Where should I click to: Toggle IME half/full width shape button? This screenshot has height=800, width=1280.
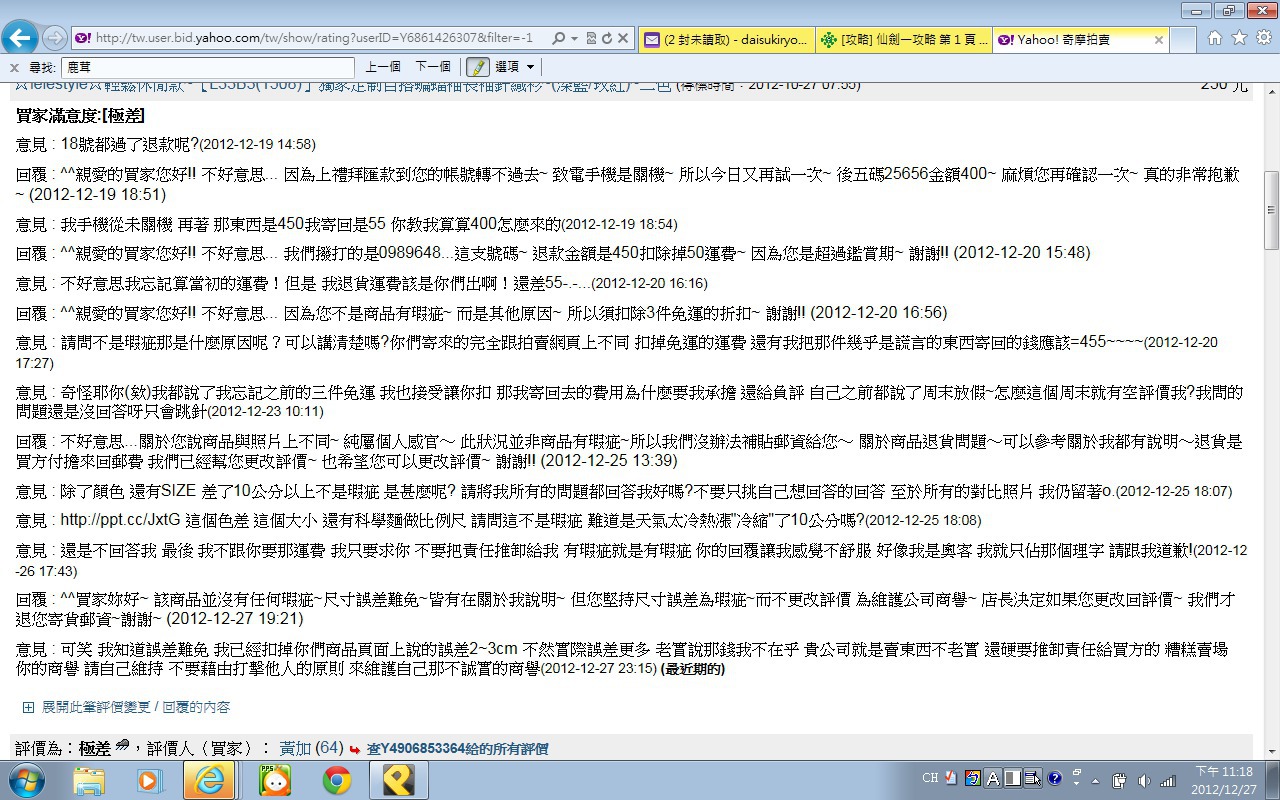point(1012,778)
